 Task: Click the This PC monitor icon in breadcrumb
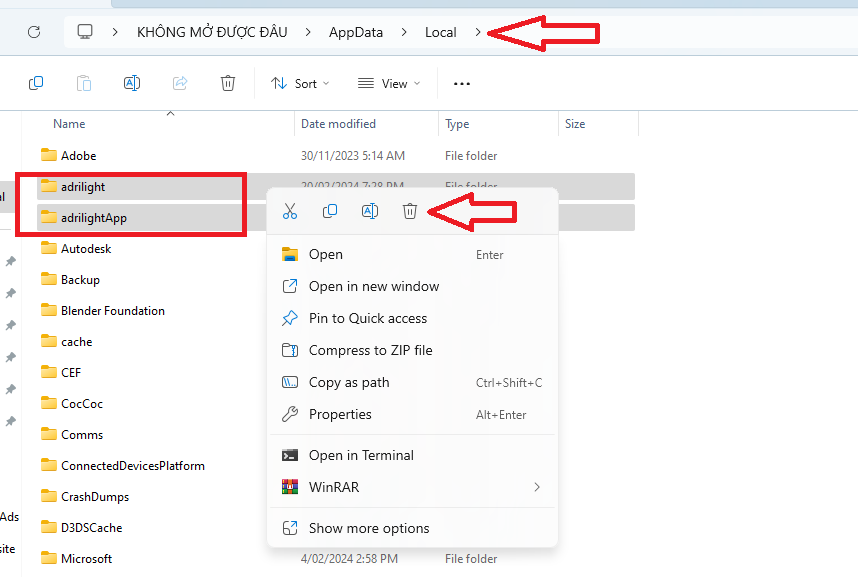[x=85, y=32]
